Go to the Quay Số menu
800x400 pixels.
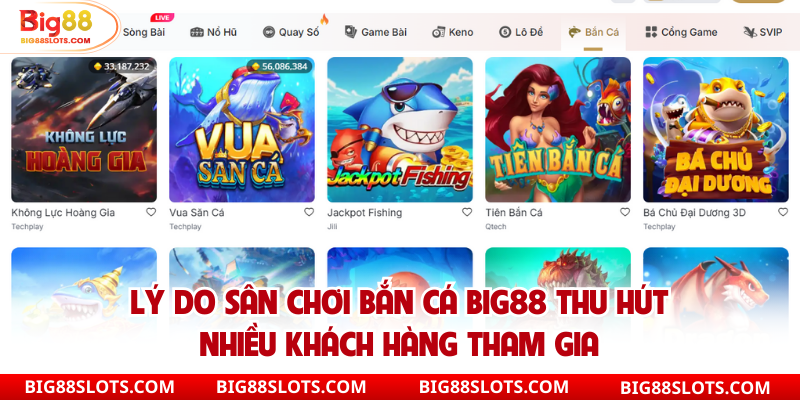(291, 32)
